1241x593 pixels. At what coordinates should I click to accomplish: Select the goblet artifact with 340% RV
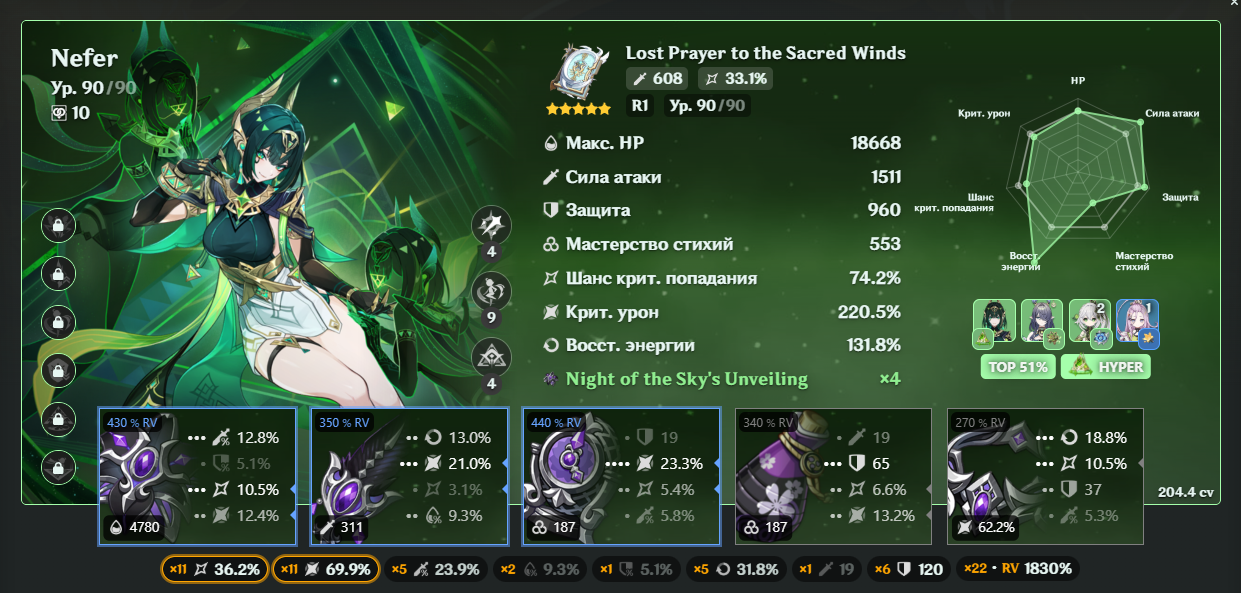pyautogui.click(x=833, y=476)
